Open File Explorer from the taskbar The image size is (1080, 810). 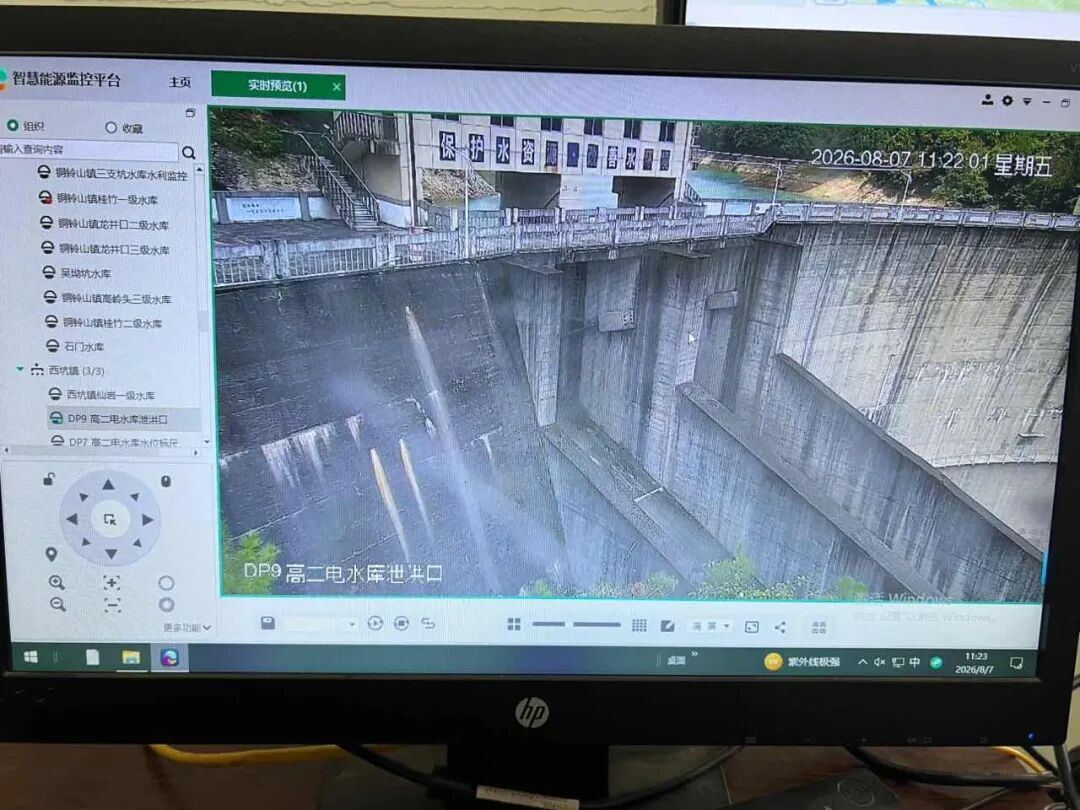(x=131, y=658)
